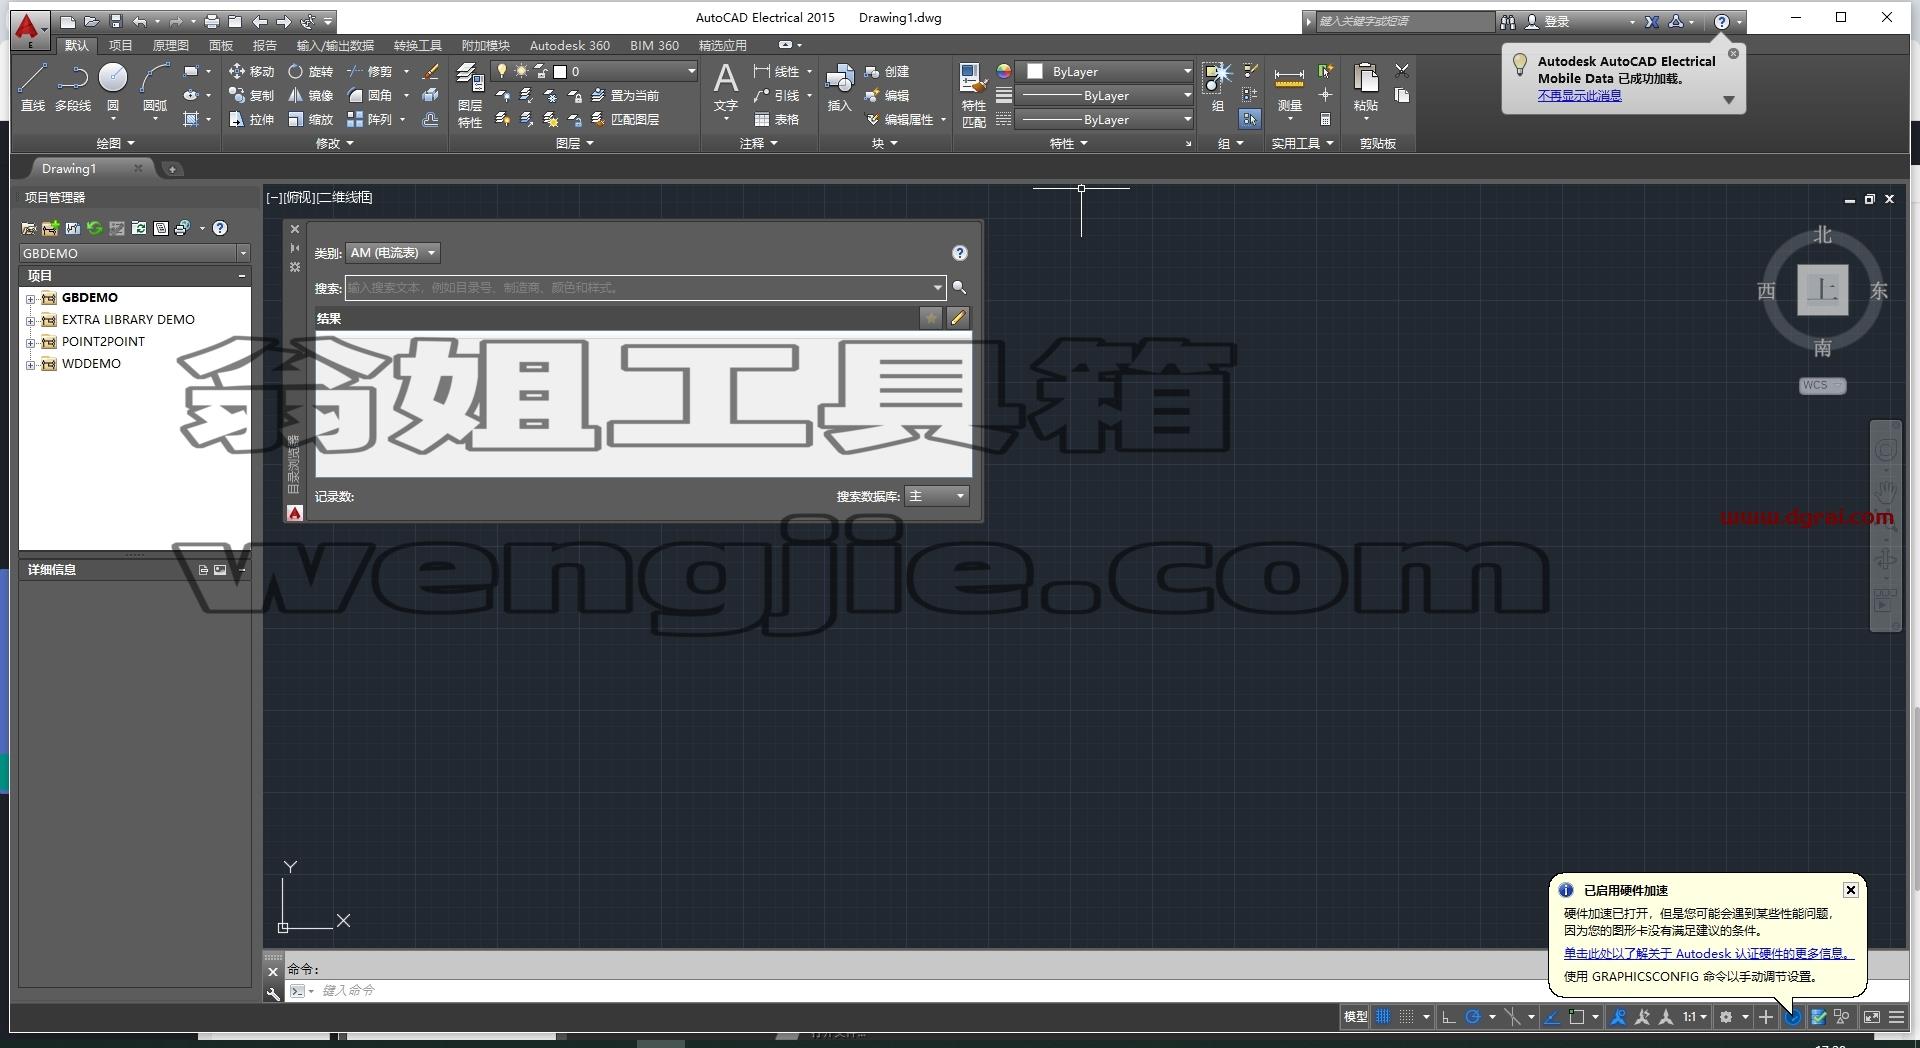The image size is (1920, 1048).
Task: Toggle the favorites star in results header
Action: [931, 318]
